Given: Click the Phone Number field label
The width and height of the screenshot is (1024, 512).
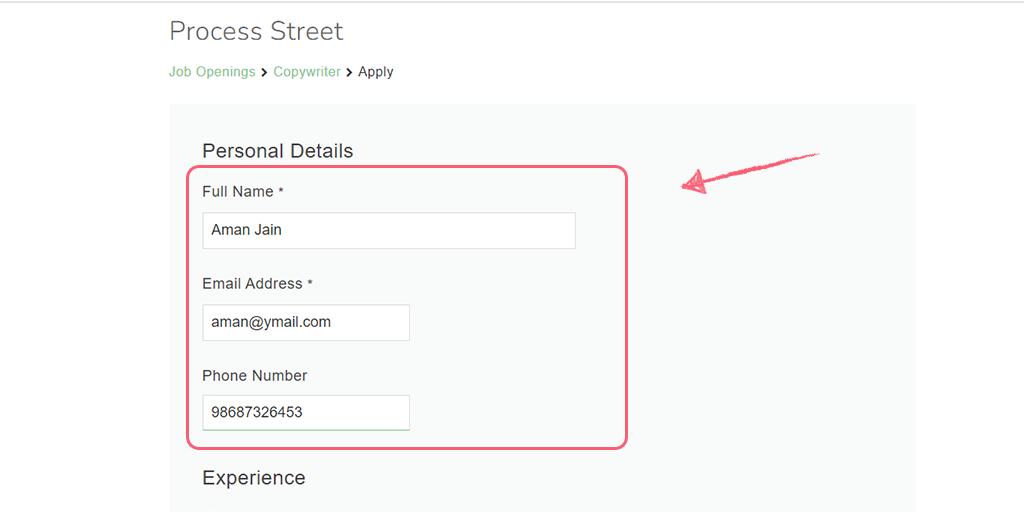Looking at the screenshot, I should point(255,376).
